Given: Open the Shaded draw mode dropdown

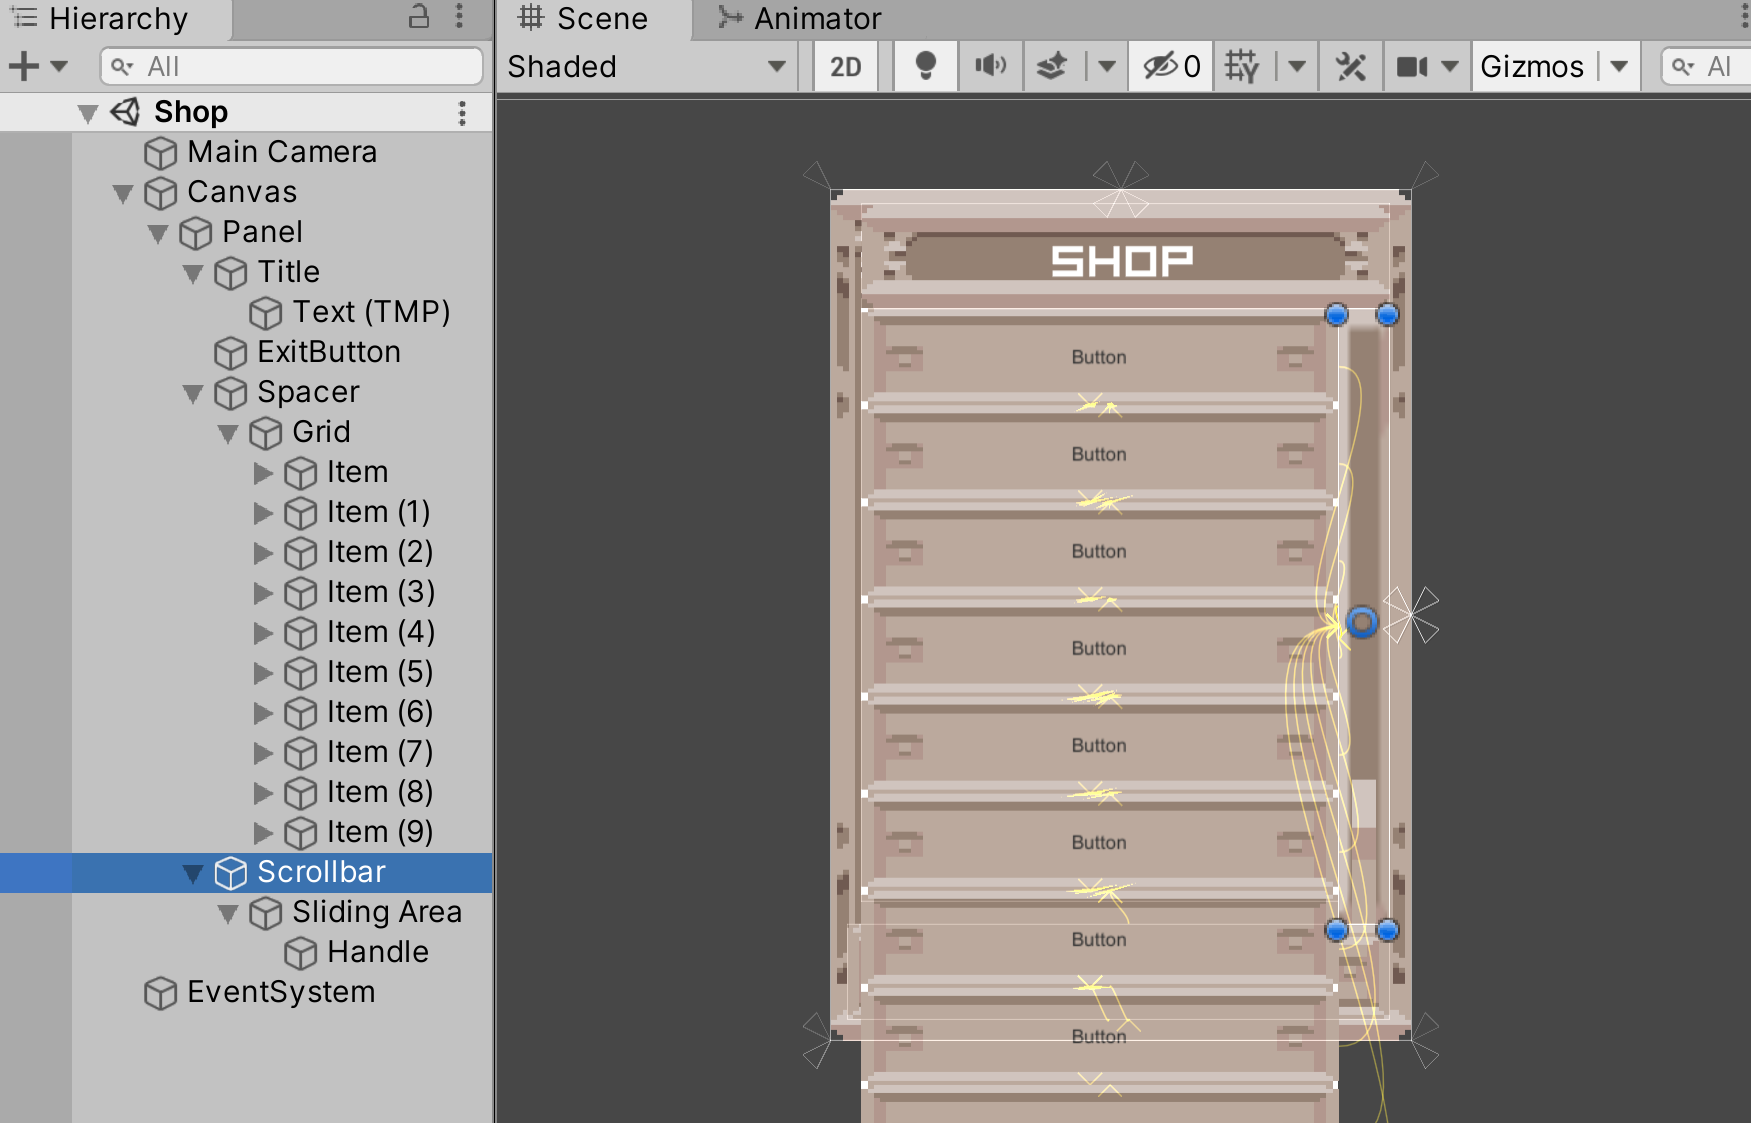Looking at the screenshot, I should (645, 67).
